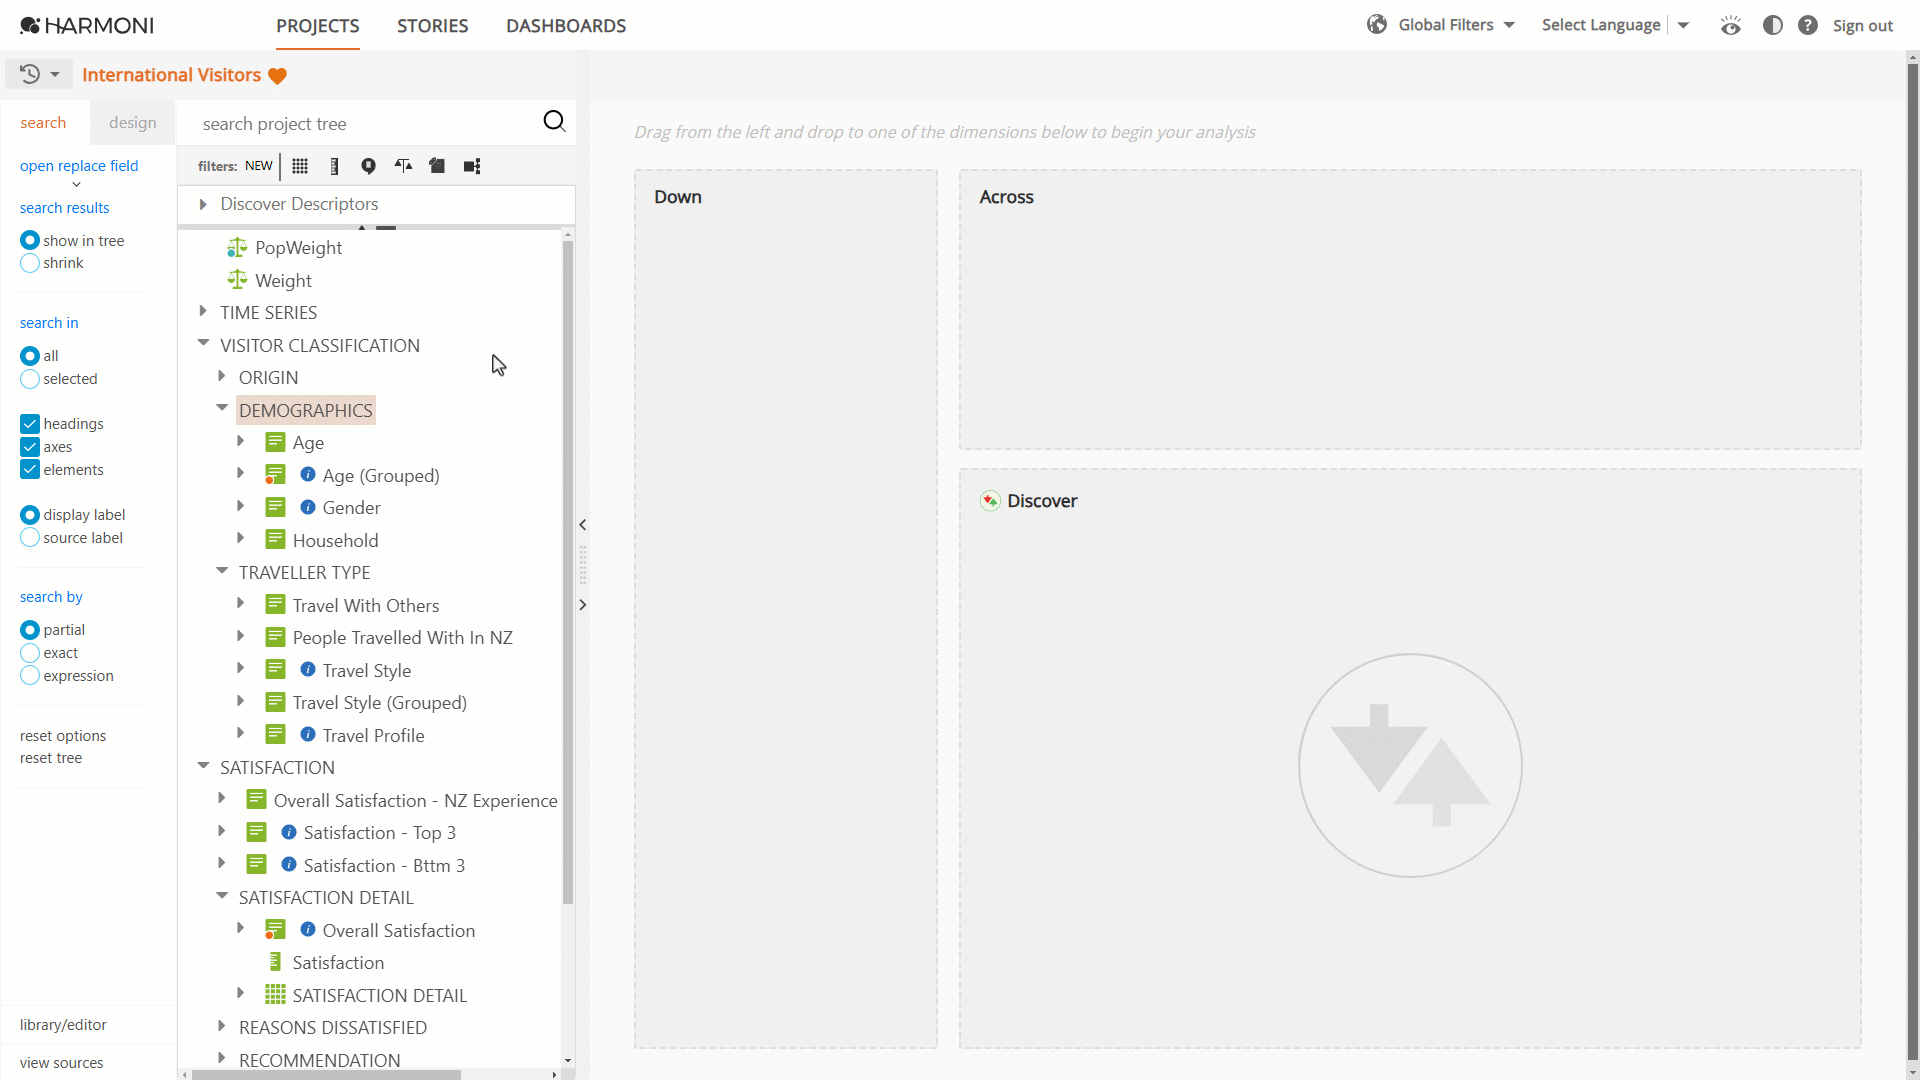Click the collapse left panel arrow
1920x1080 pixels.
tap(582, 524)
